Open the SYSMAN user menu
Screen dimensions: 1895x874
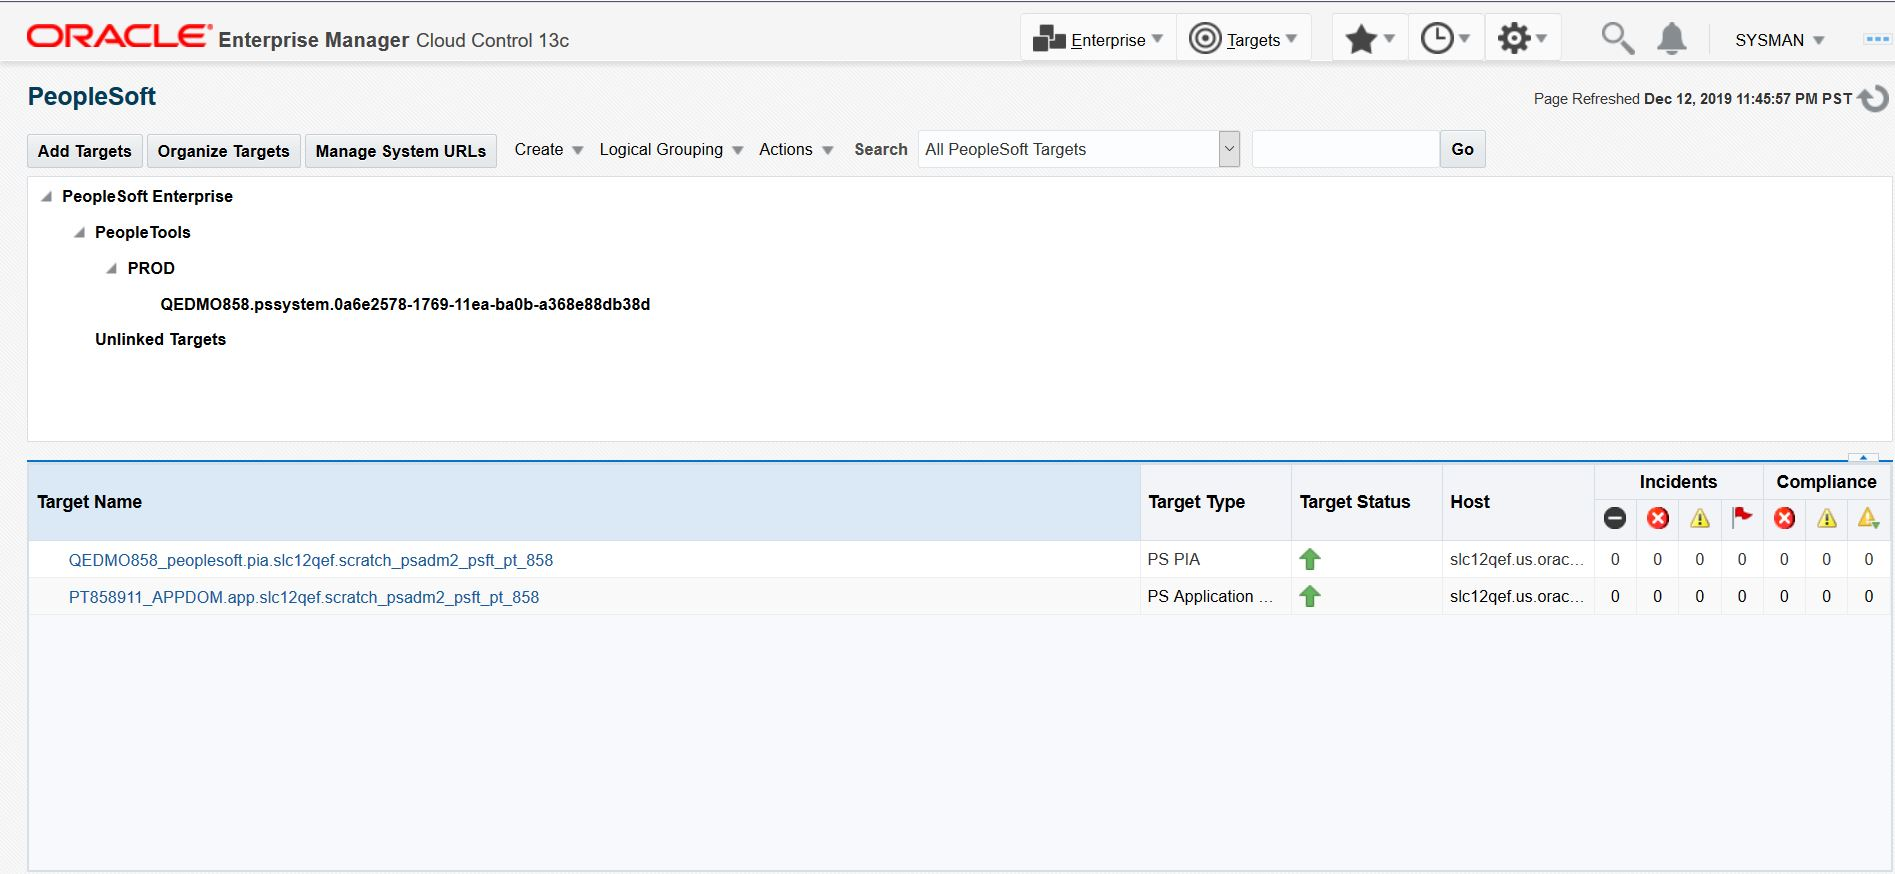[1779, 40]
